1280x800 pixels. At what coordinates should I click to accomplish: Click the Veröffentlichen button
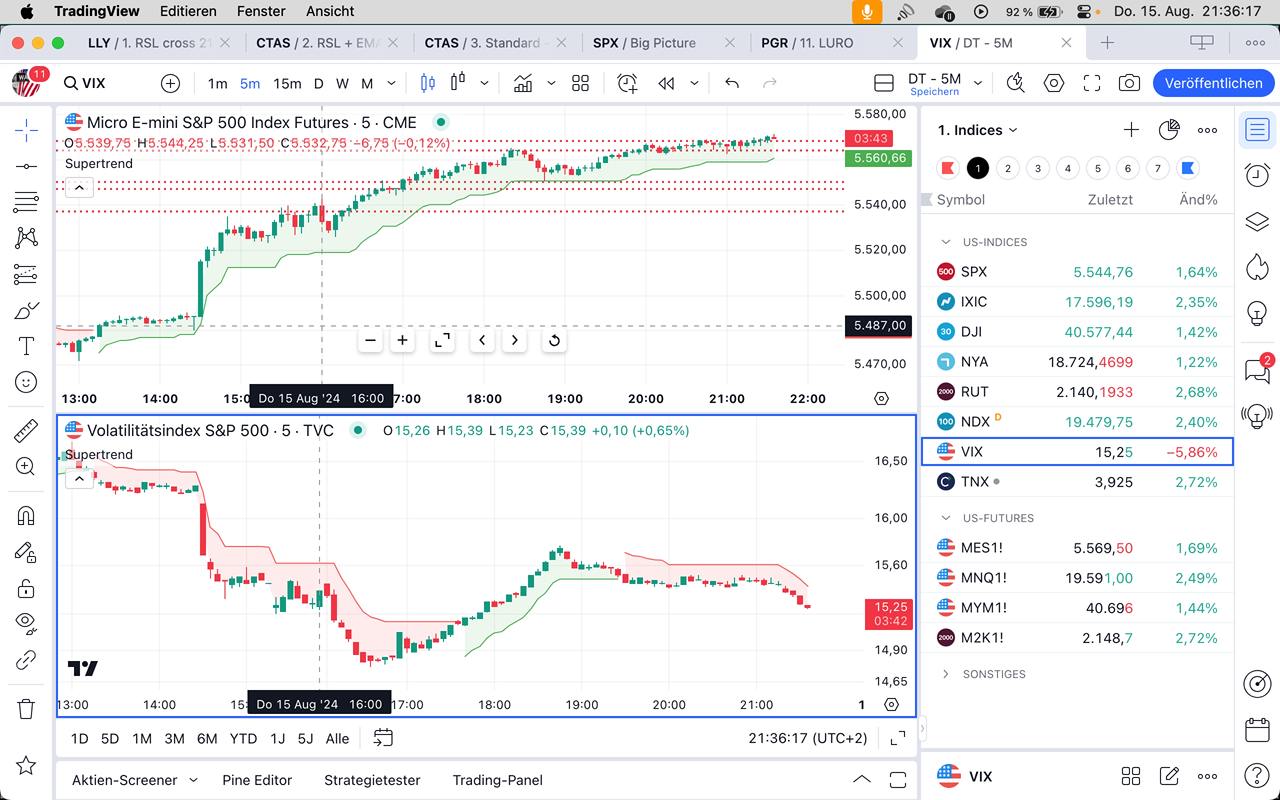pos(1213,83)
